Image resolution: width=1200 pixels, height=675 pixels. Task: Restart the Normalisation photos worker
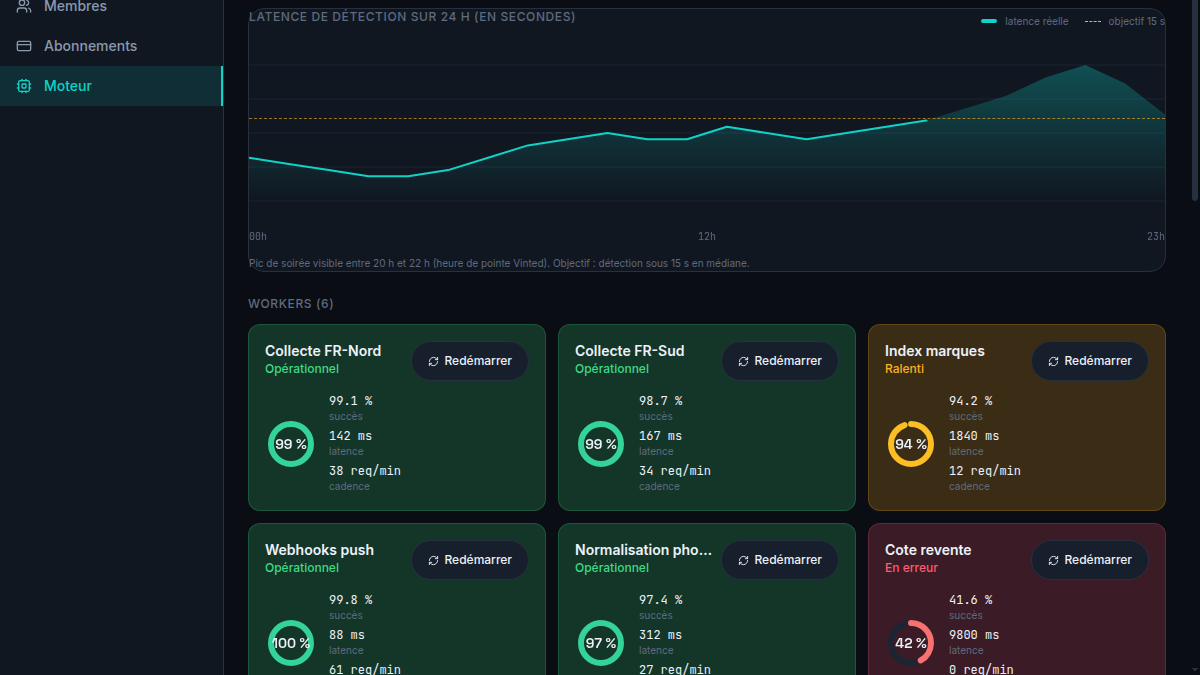(780, 560)
